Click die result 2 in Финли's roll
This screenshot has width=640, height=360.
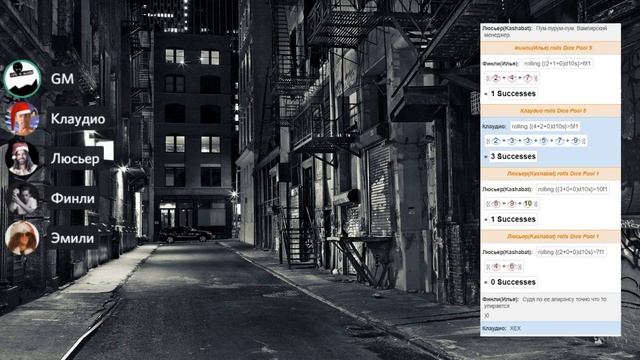point(496,78)
